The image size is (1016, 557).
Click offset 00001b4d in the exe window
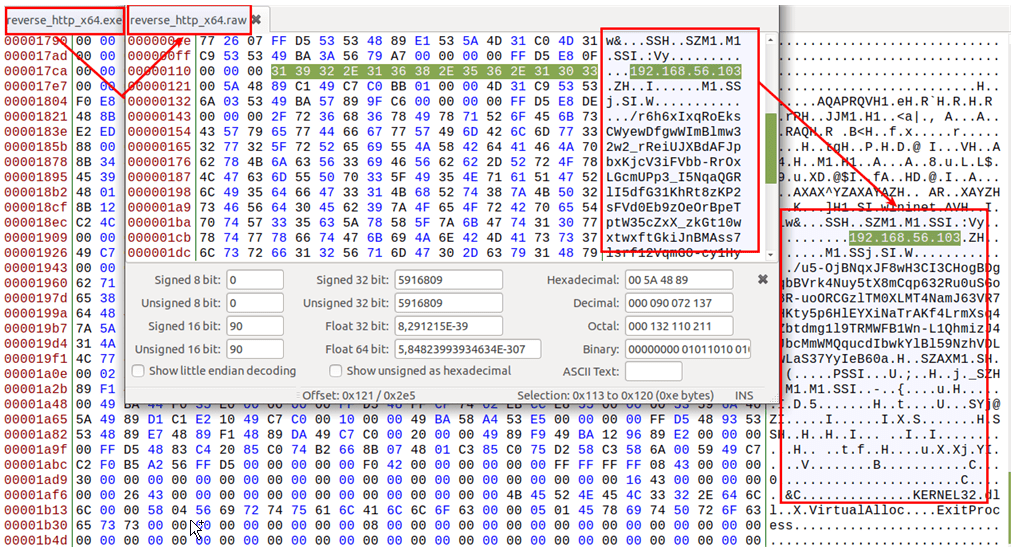click(36, 540)
